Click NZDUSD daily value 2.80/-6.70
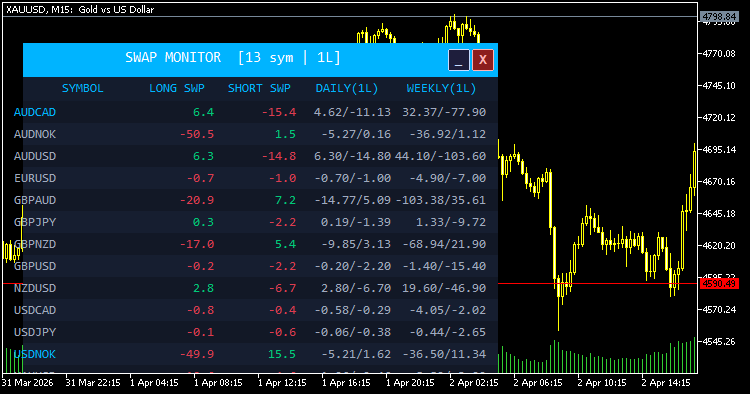 pyautogui.click(x=356, y=288)
